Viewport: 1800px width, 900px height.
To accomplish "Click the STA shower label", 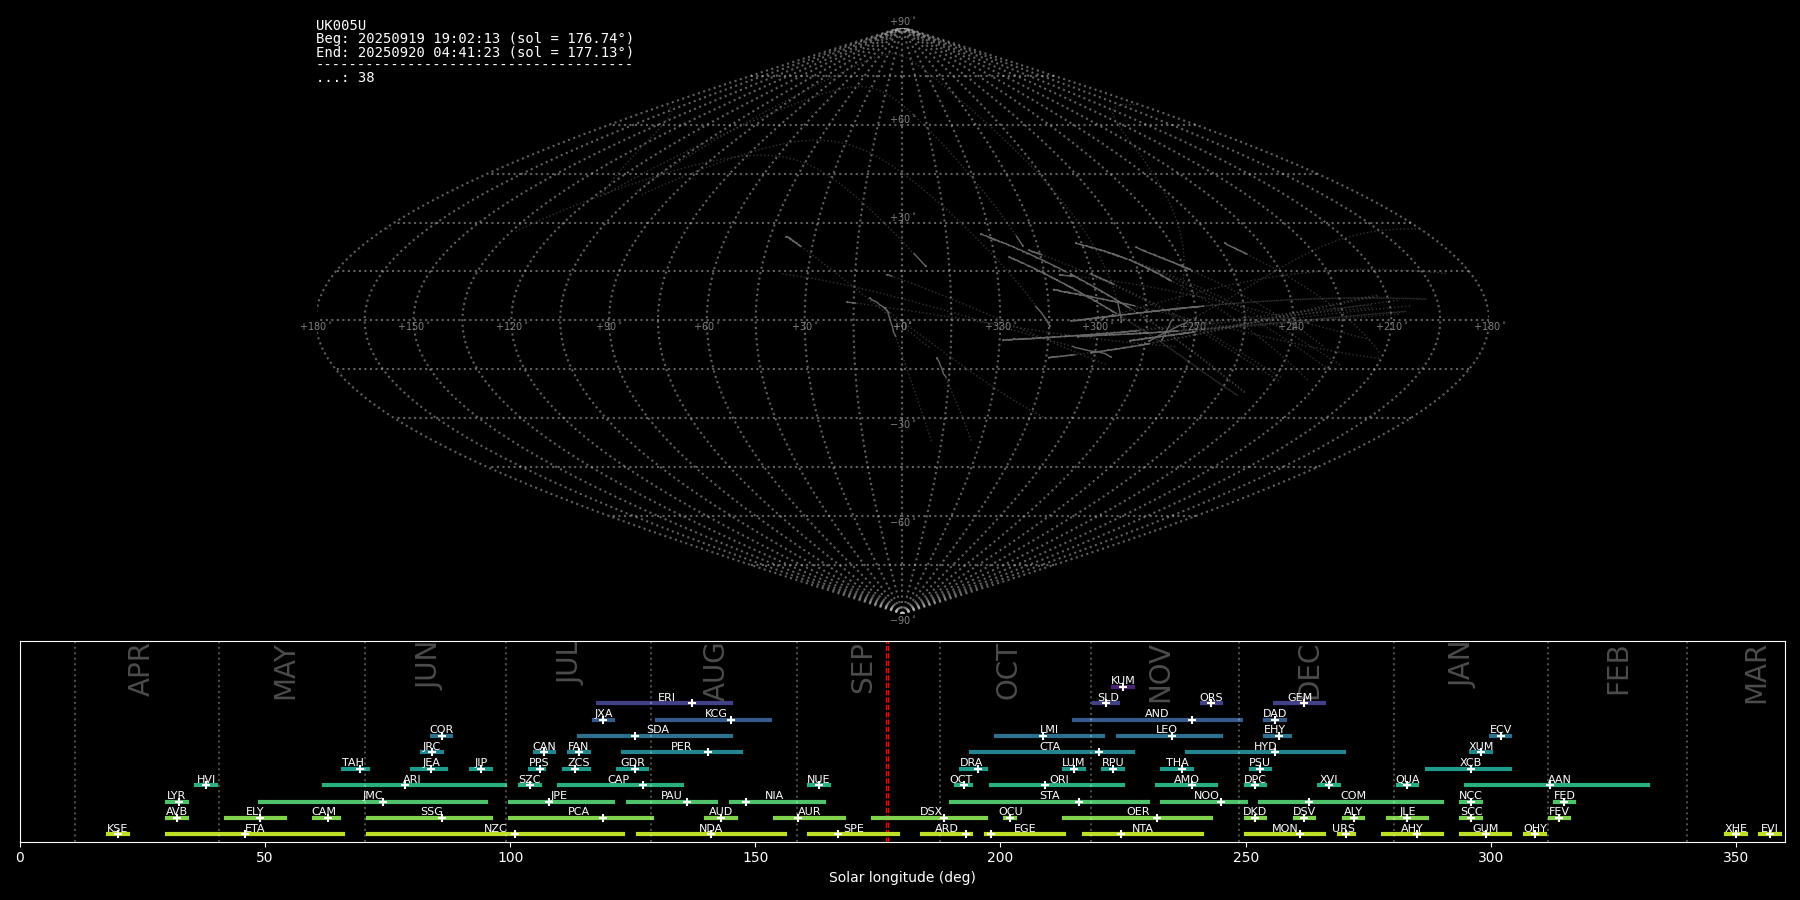I will tap(1049, 796).
